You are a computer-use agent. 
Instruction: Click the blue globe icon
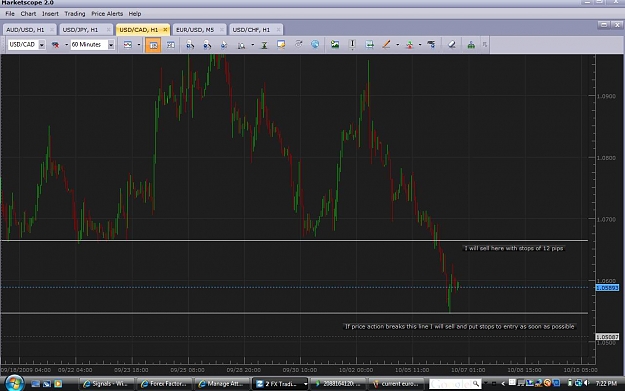pos(315,45)
